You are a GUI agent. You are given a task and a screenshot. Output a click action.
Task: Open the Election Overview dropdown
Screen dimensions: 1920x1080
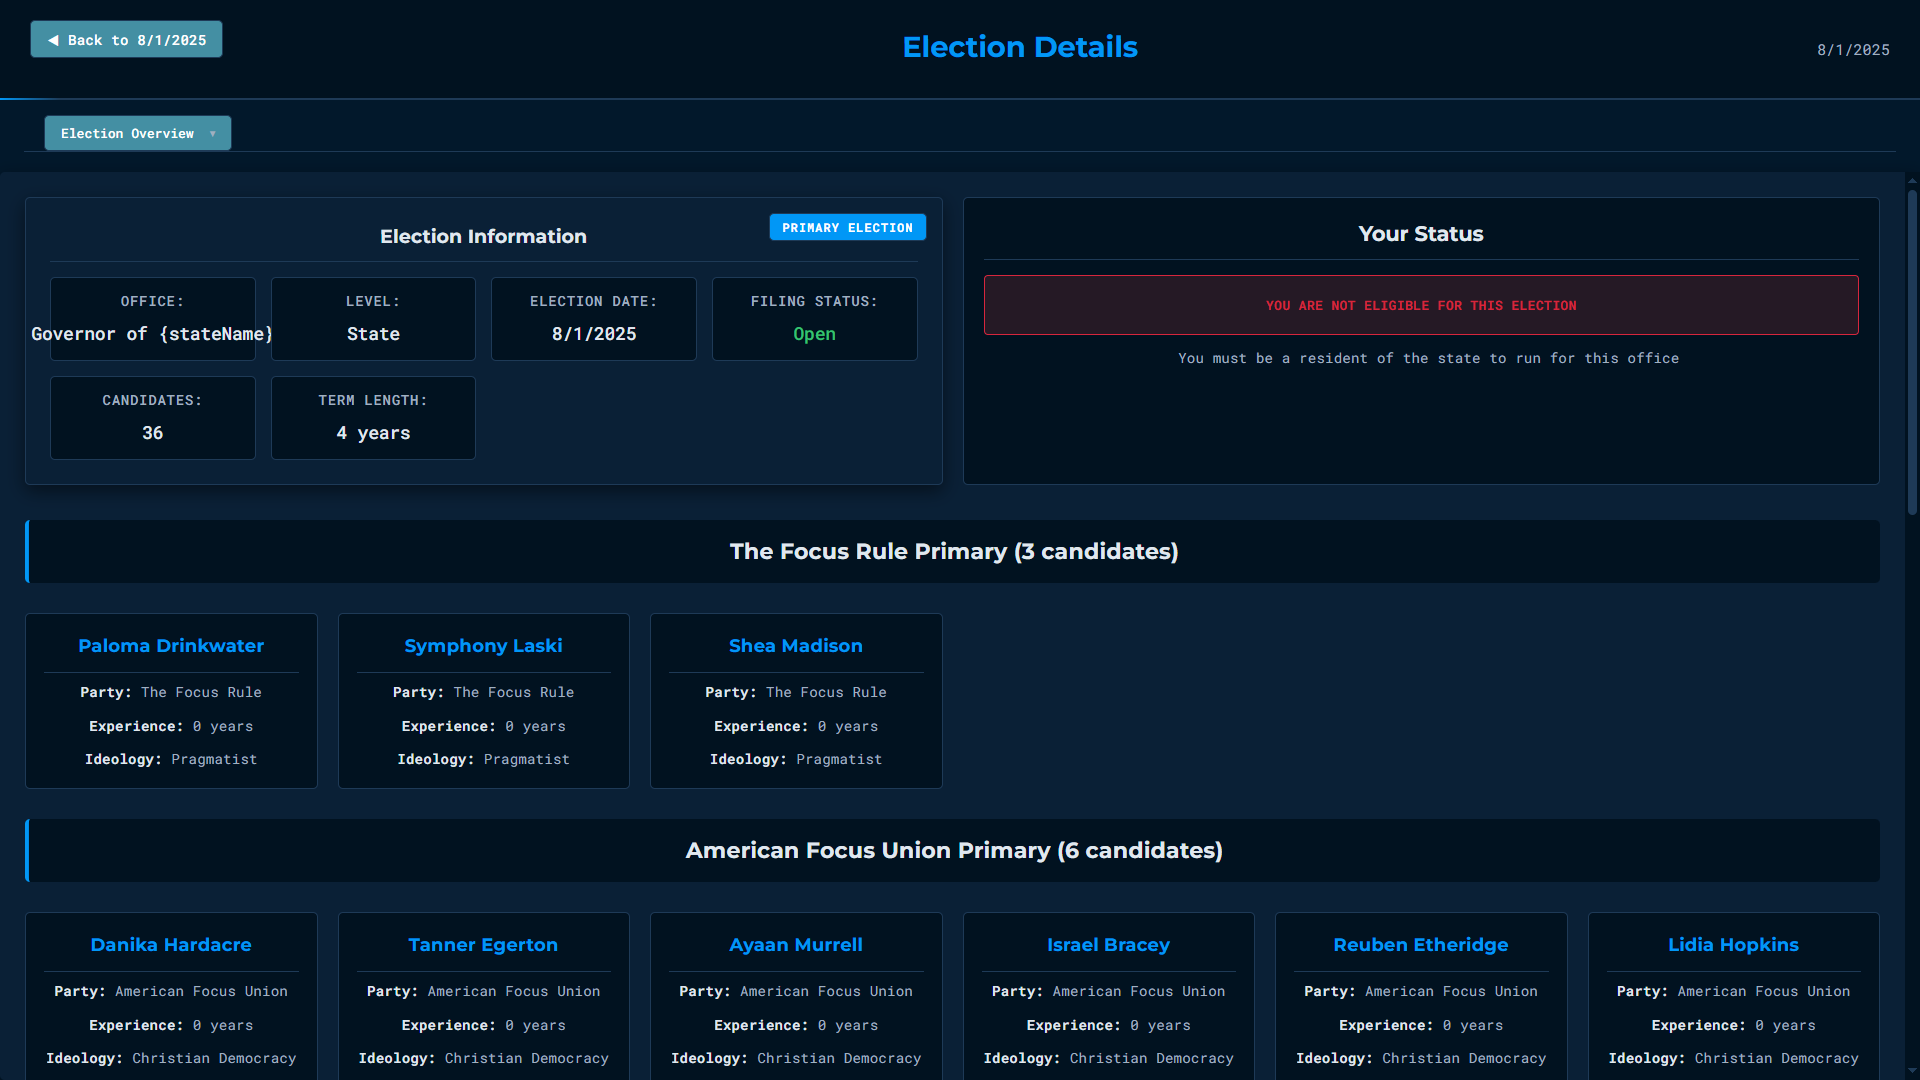[x=137, y=133]
